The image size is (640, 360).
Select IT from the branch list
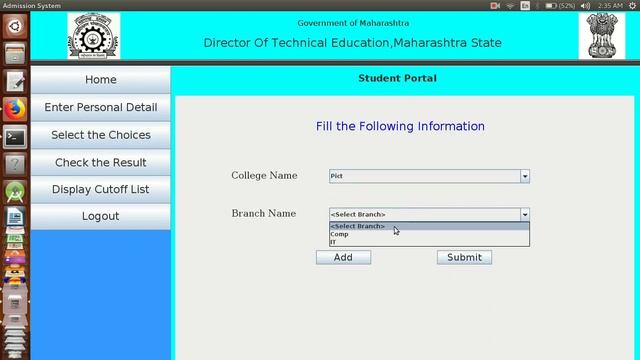[429, 242]
